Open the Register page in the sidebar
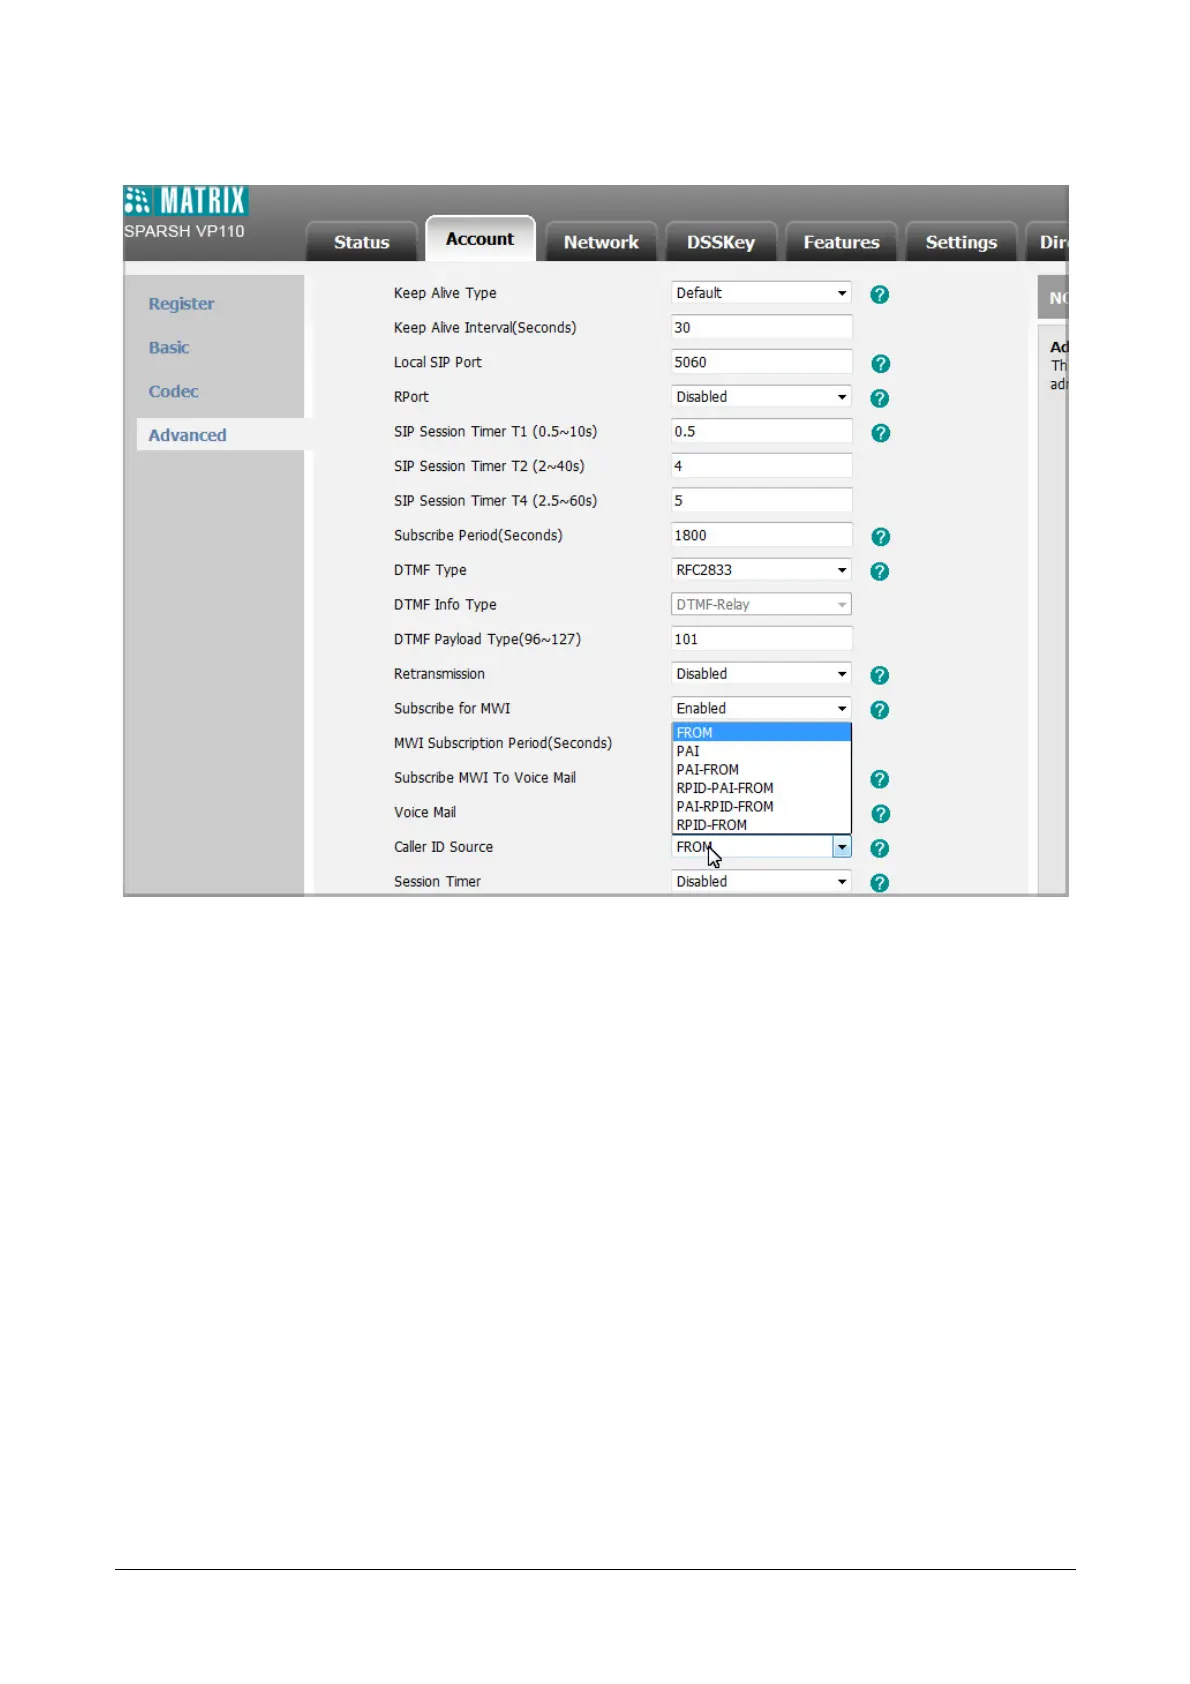 pos(181,304)
